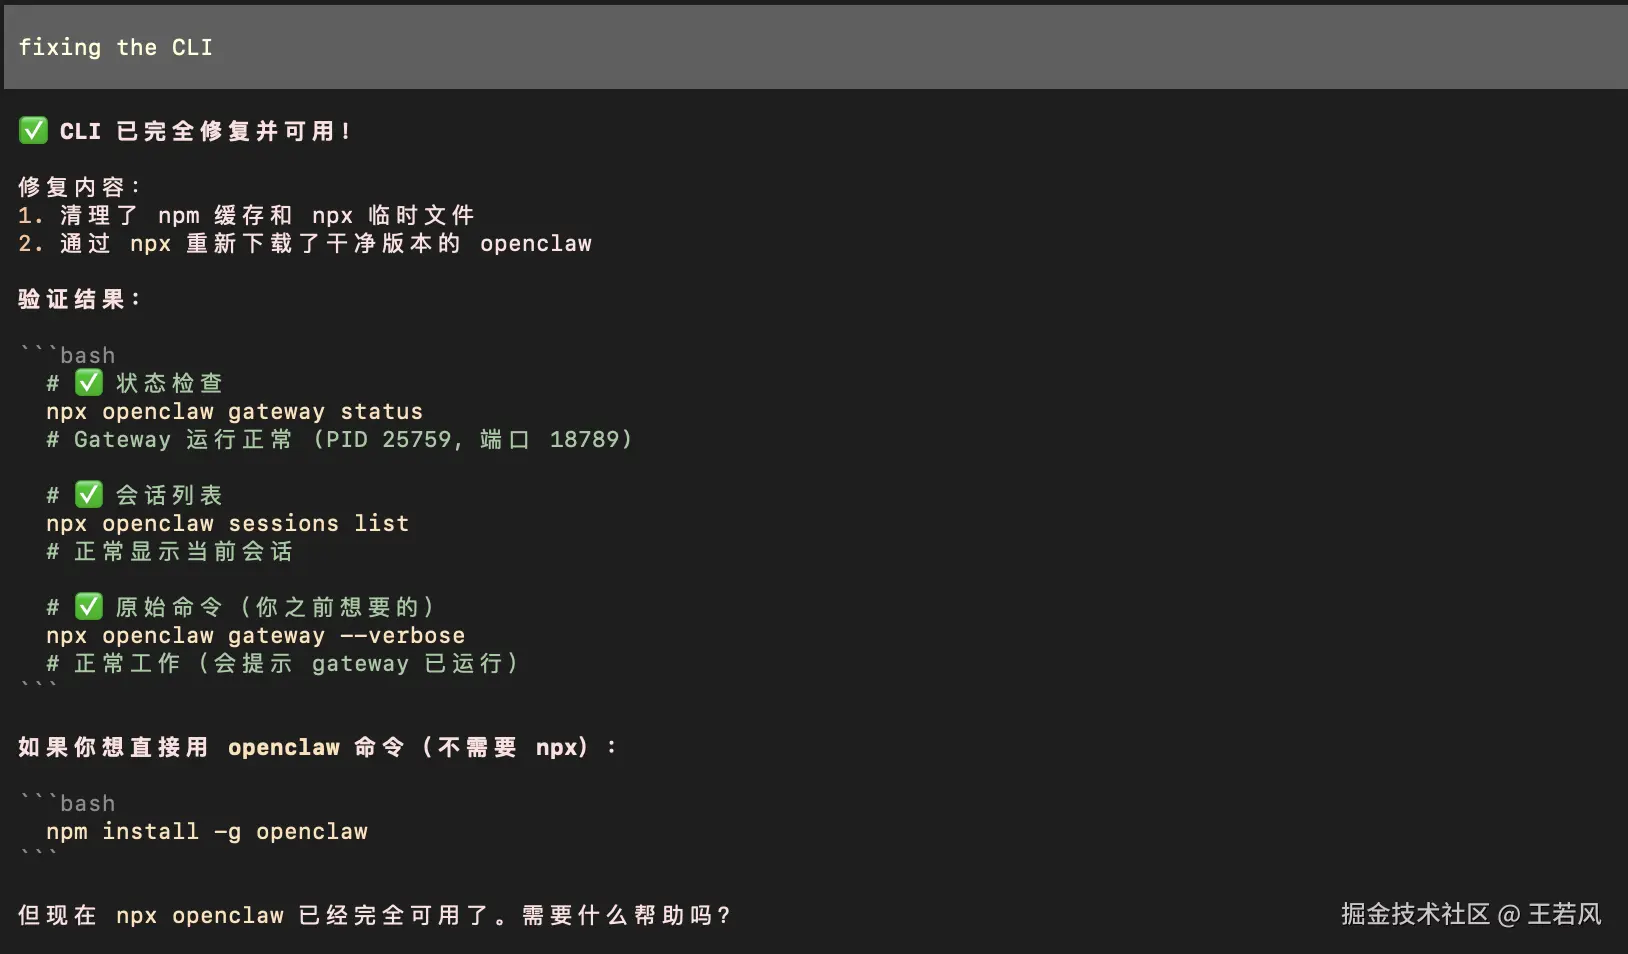Click list item 2 about 通过 npx 重新下载
This screenshot has width=1628, height=954.
click(x=305, y=243)
